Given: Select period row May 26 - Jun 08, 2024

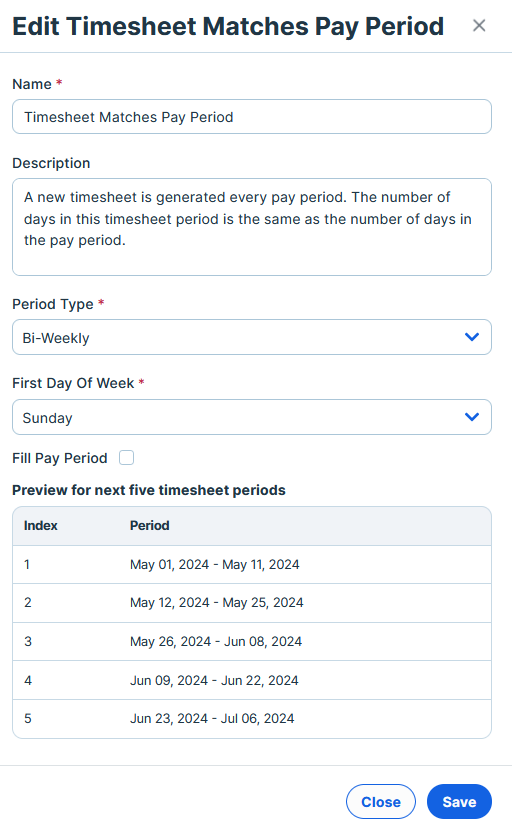Looking at the screenshot, I should (252, 642).
